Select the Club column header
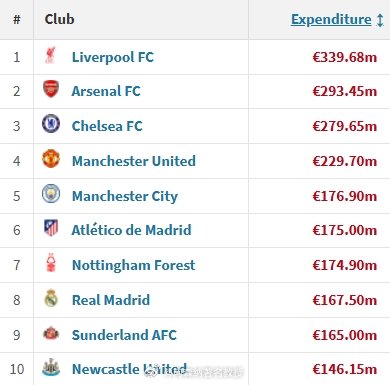The image size is (390, 385). pyautogui.click(x=59, y=19)
